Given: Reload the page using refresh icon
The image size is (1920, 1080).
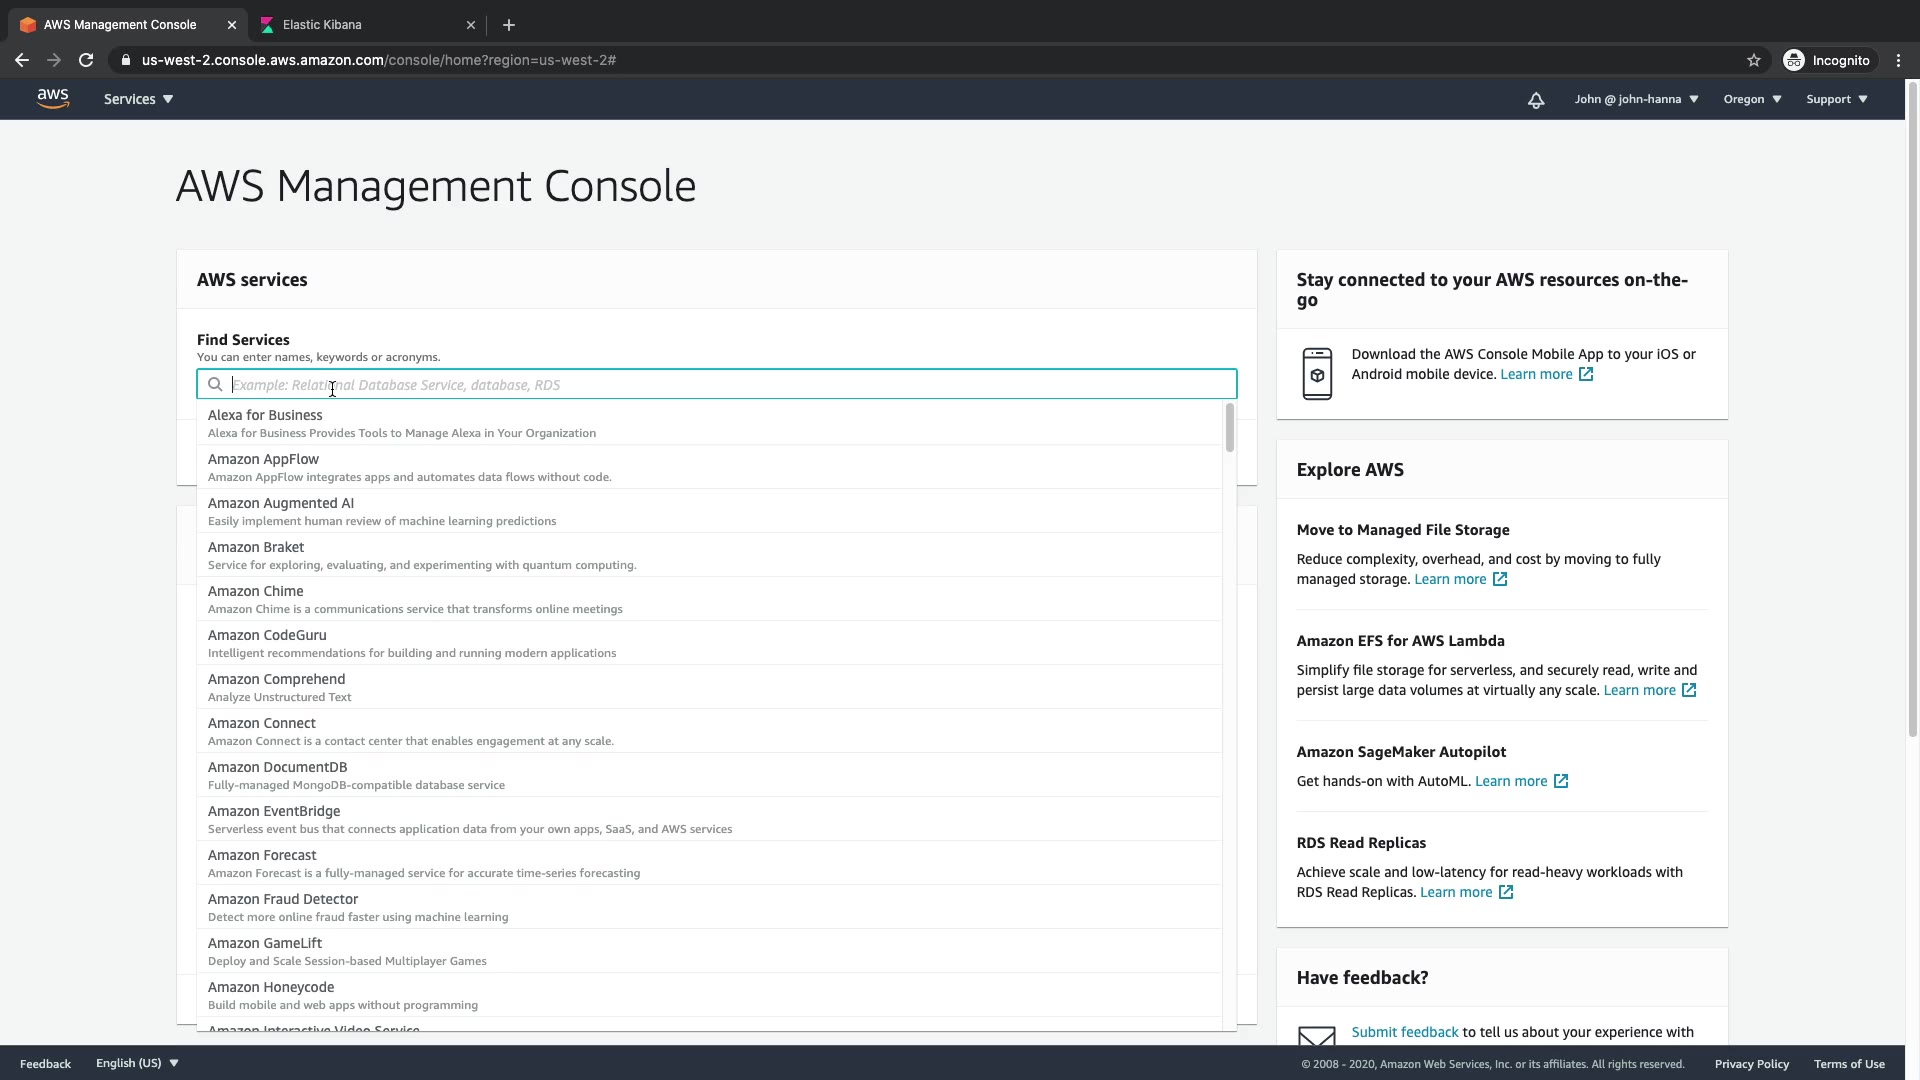Looking at the screenshot, I should (x=86, y=60).
